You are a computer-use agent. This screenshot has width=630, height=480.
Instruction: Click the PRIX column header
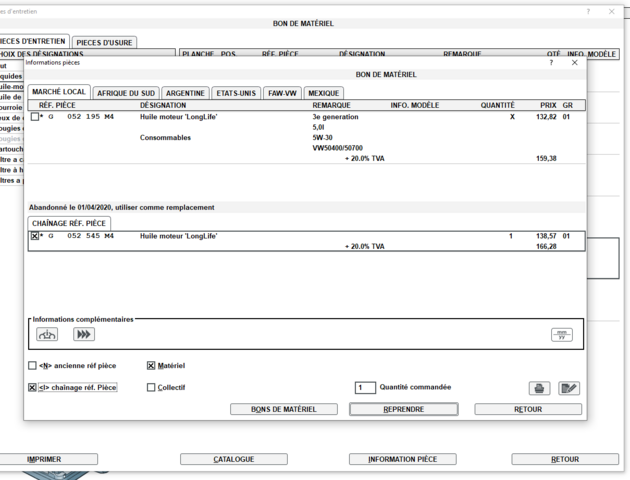[x=548, y=105]
